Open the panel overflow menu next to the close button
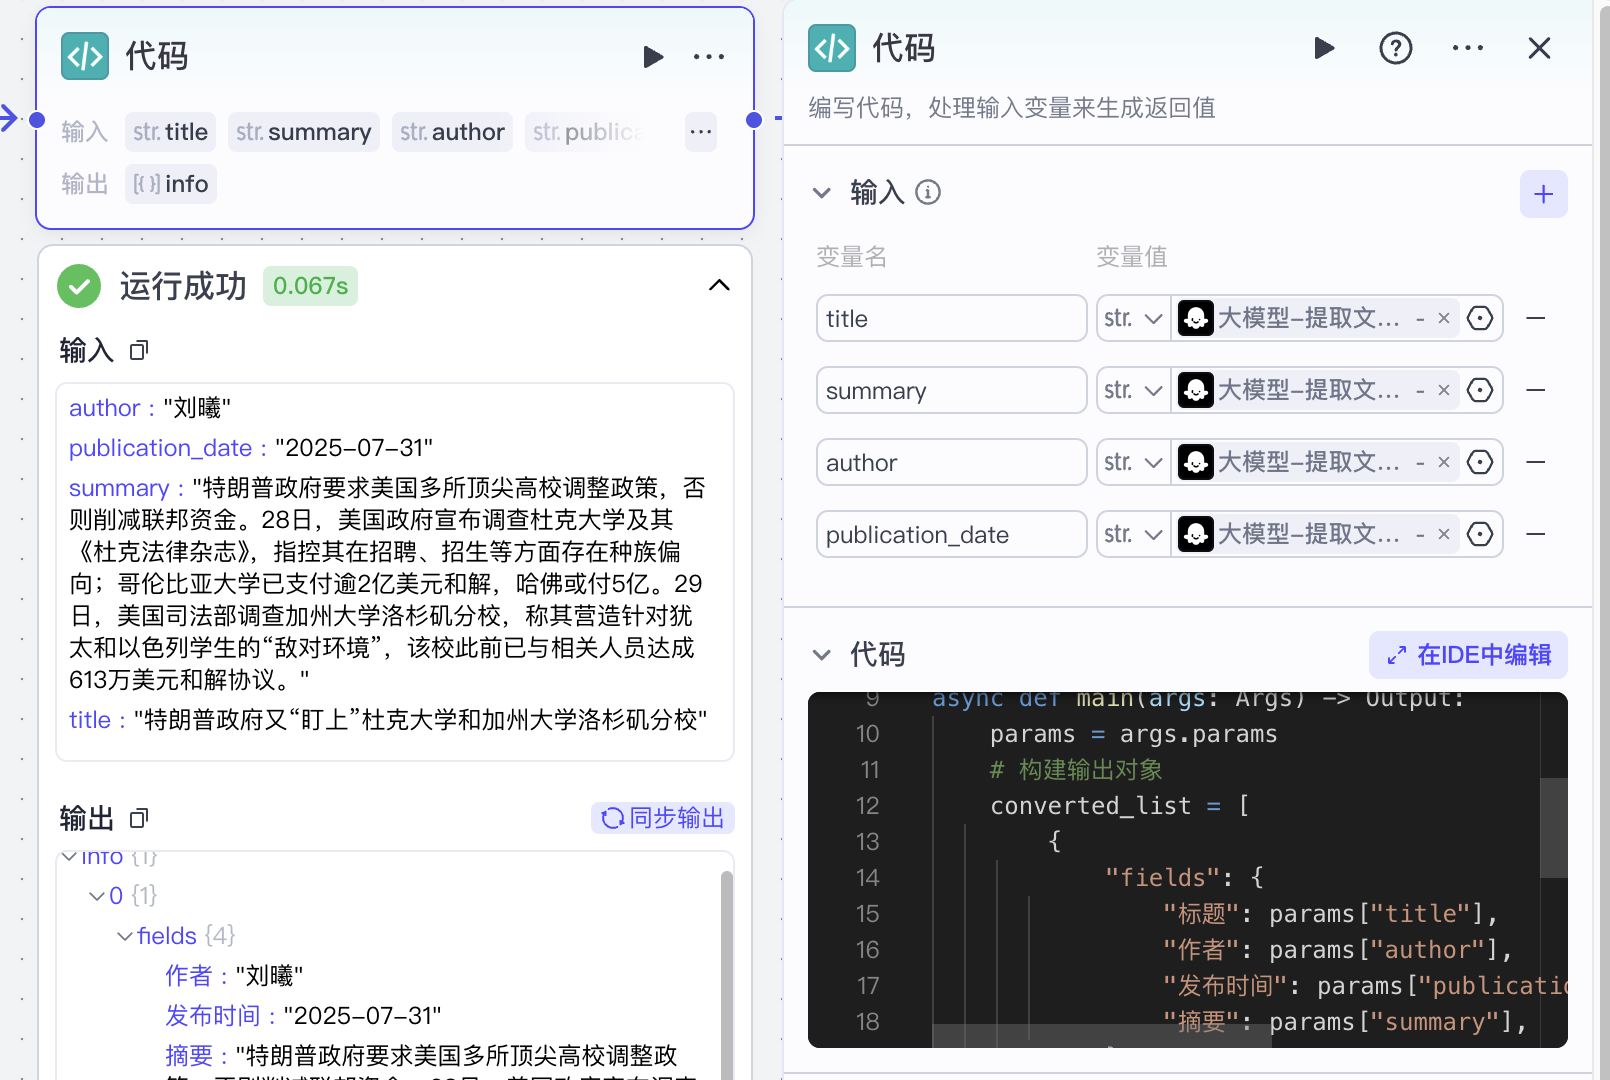This screenshot has height=1080, width=1610. coord(1467,48)
